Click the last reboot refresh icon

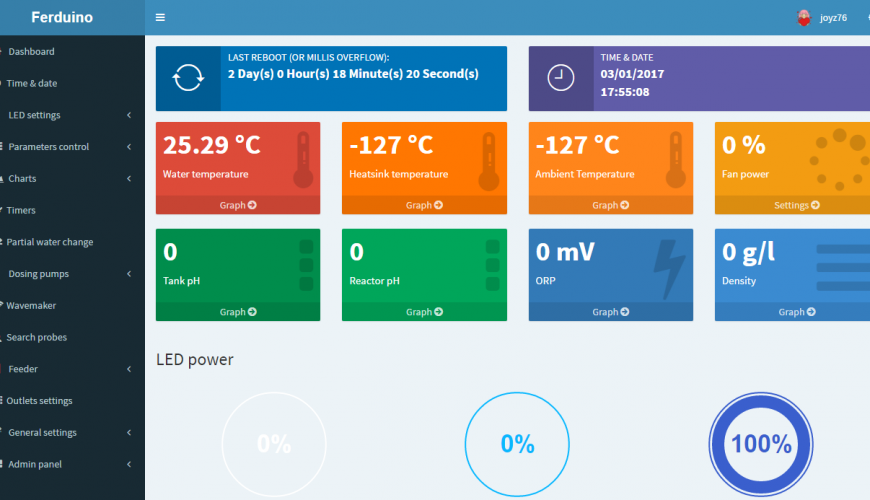point(188,78)
